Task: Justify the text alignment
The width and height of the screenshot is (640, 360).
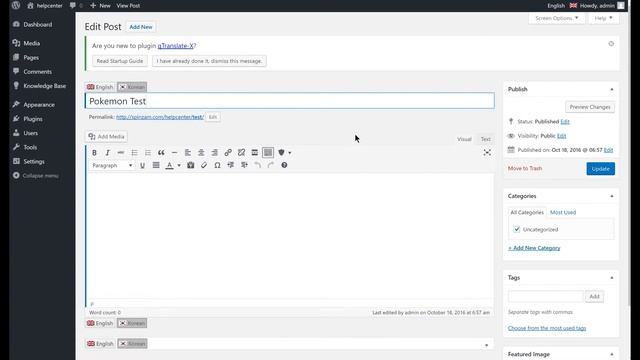Action: [156, 165]
